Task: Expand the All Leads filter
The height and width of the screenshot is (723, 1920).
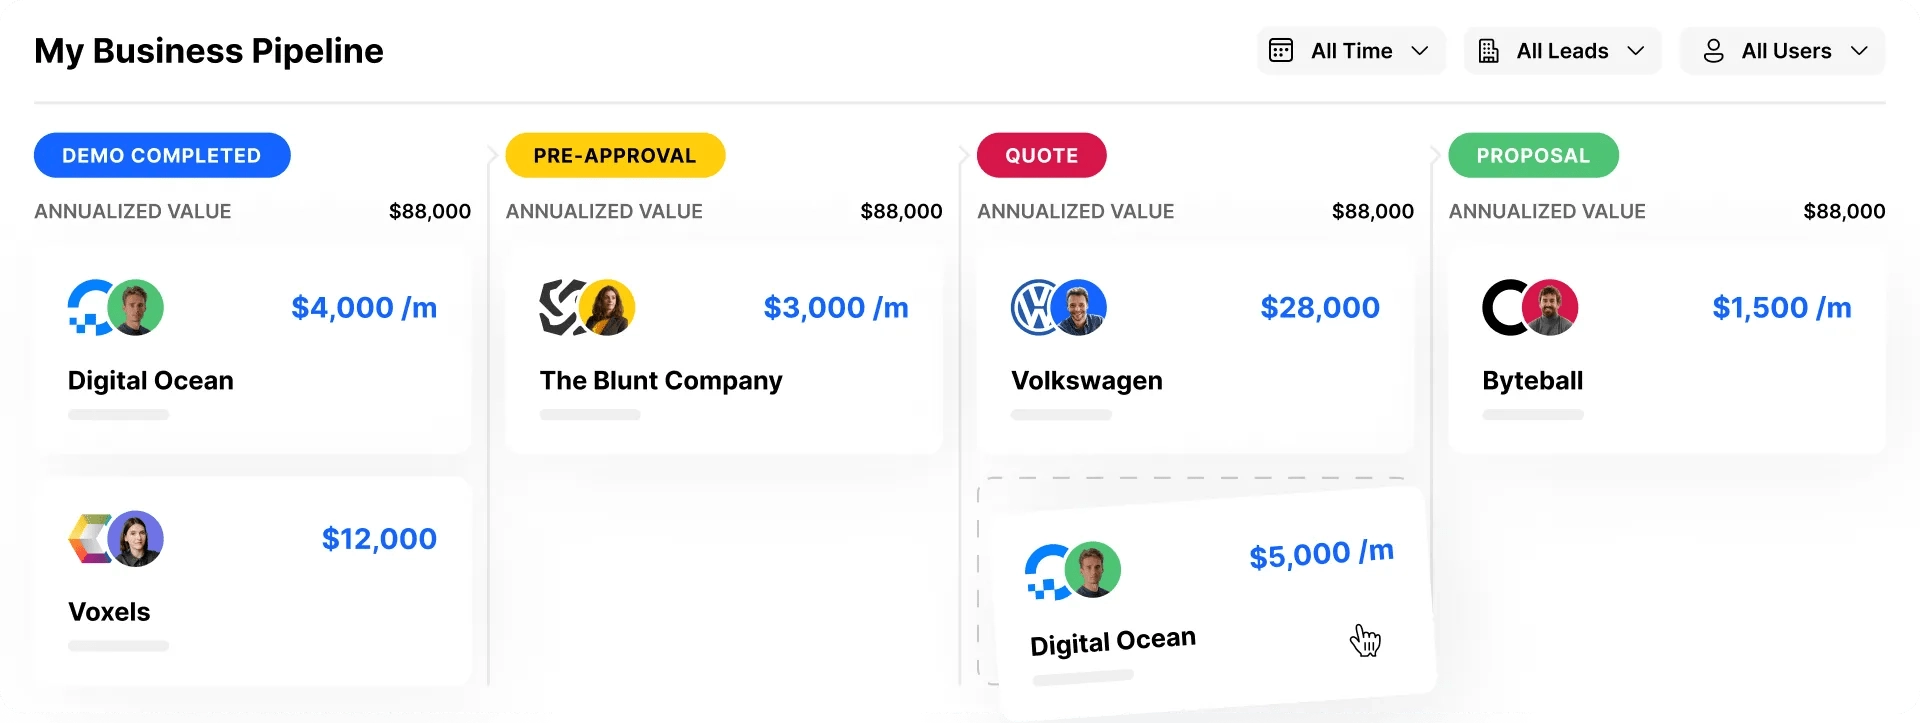Action: pos(1562,50)
